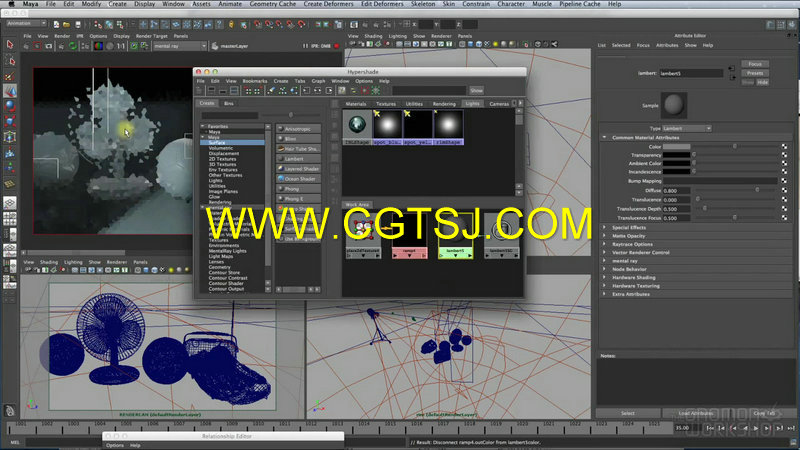Display RGB channels in Render View

coord(98,46)
